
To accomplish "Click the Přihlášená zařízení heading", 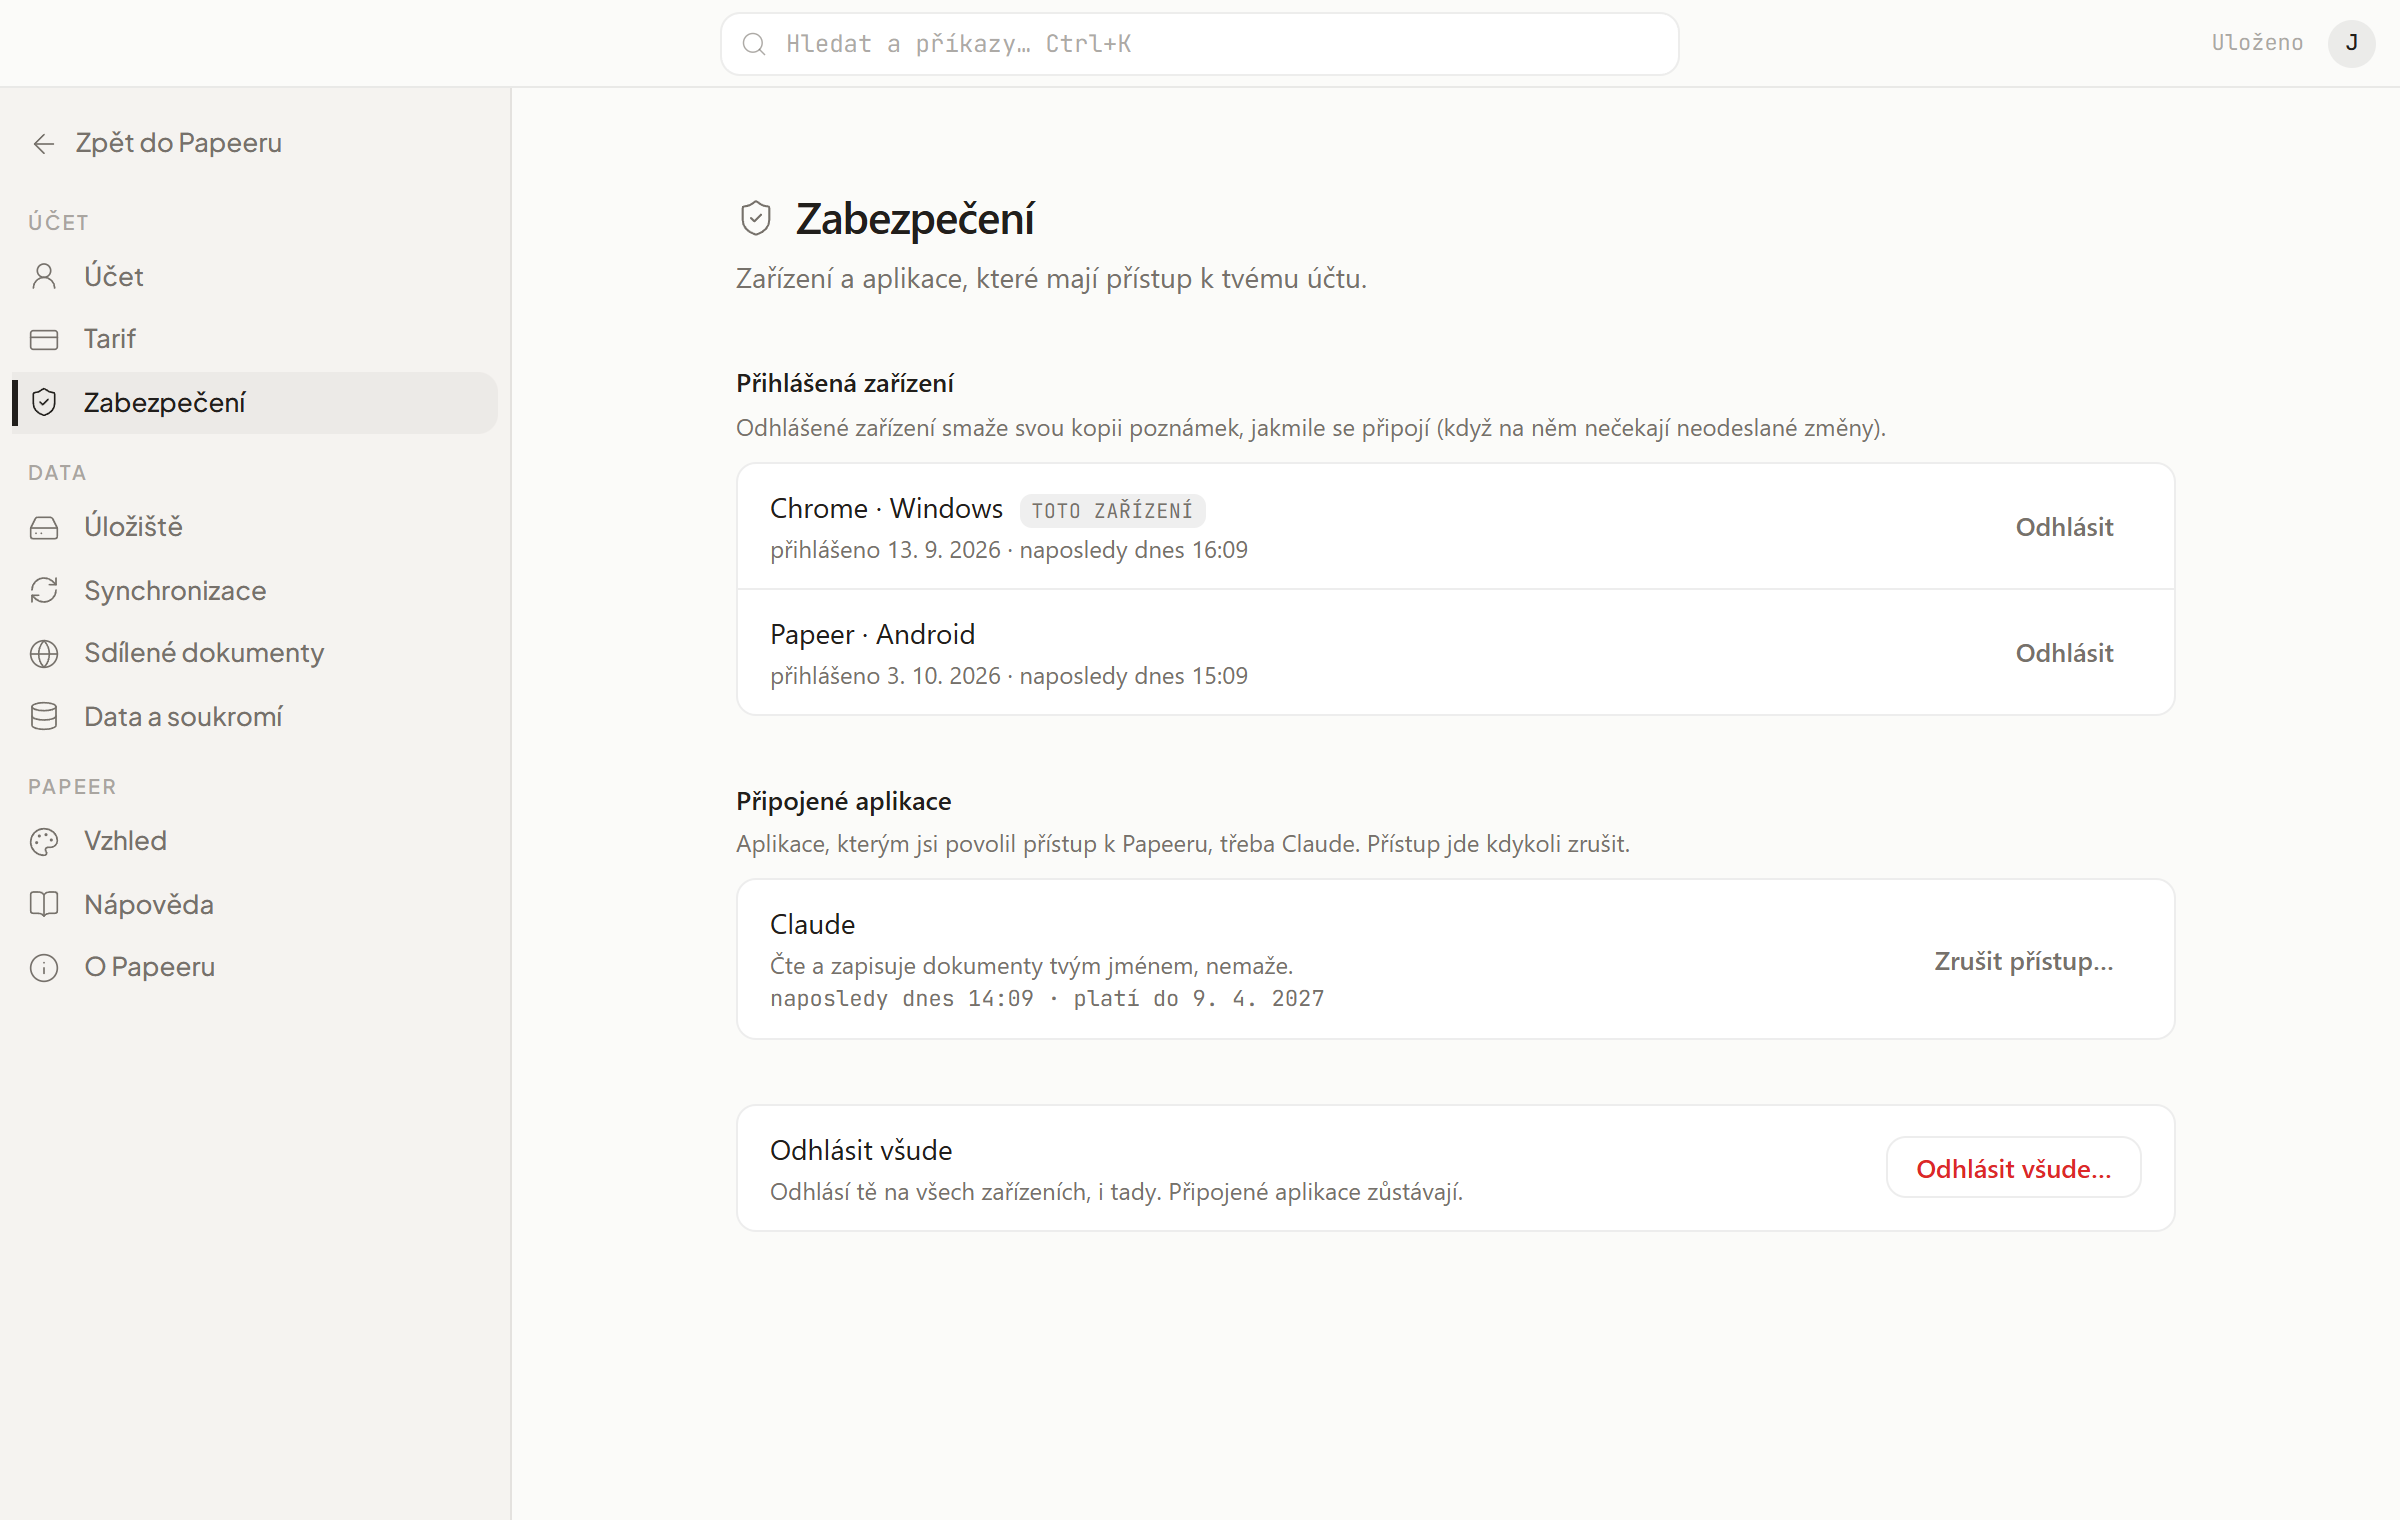I will click(844, 383).
